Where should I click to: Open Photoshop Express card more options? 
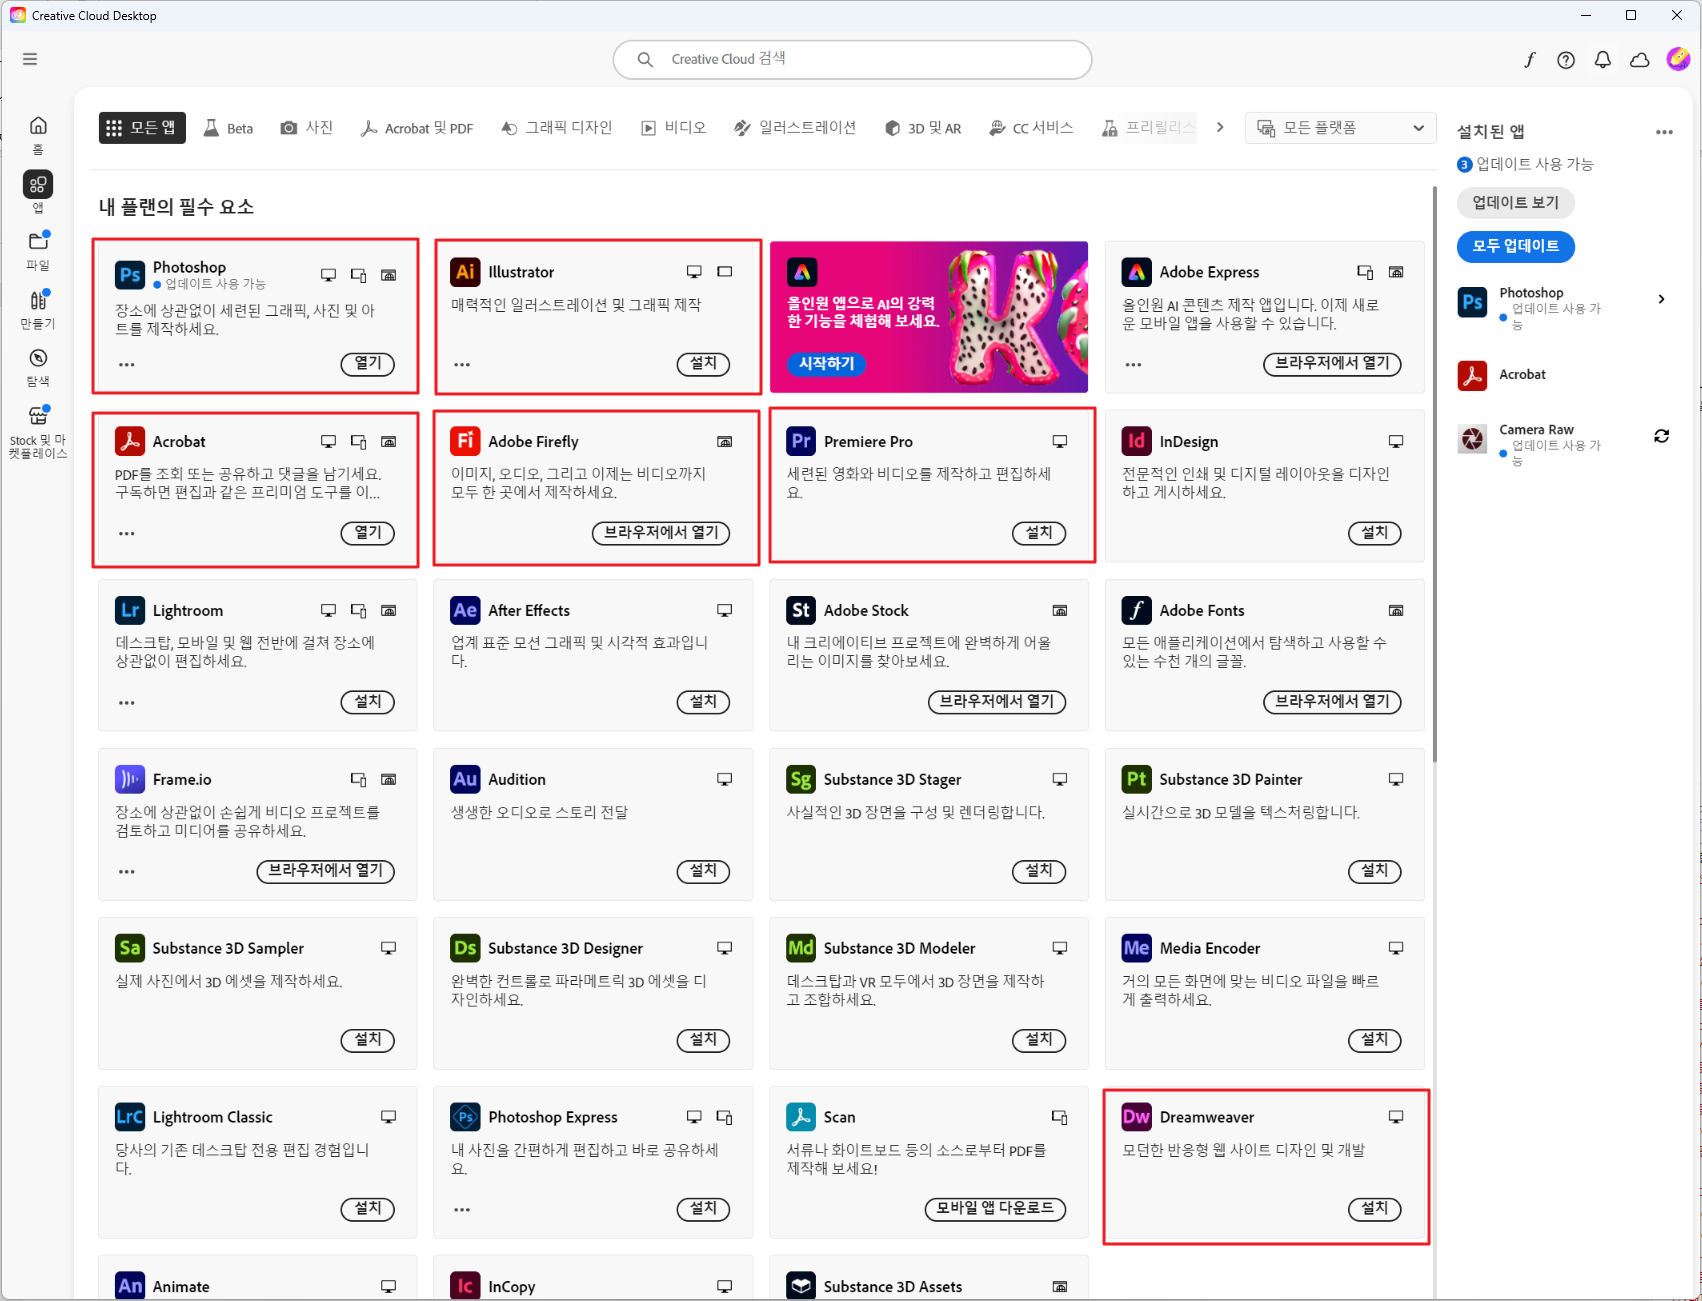pos(462,1210)
